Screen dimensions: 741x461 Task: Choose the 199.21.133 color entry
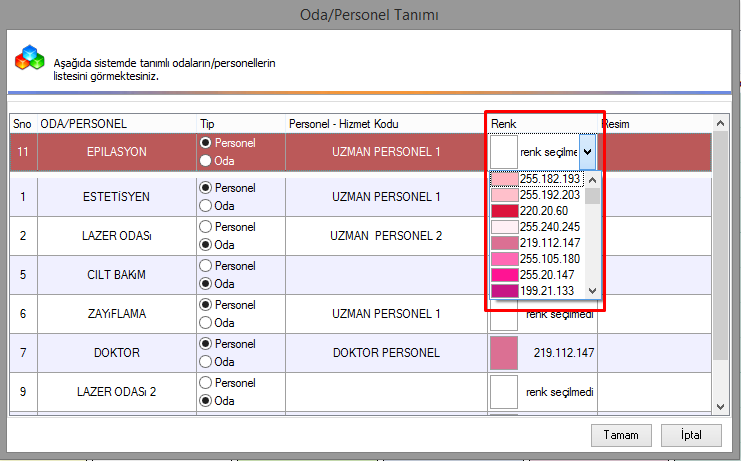[542, 291]
